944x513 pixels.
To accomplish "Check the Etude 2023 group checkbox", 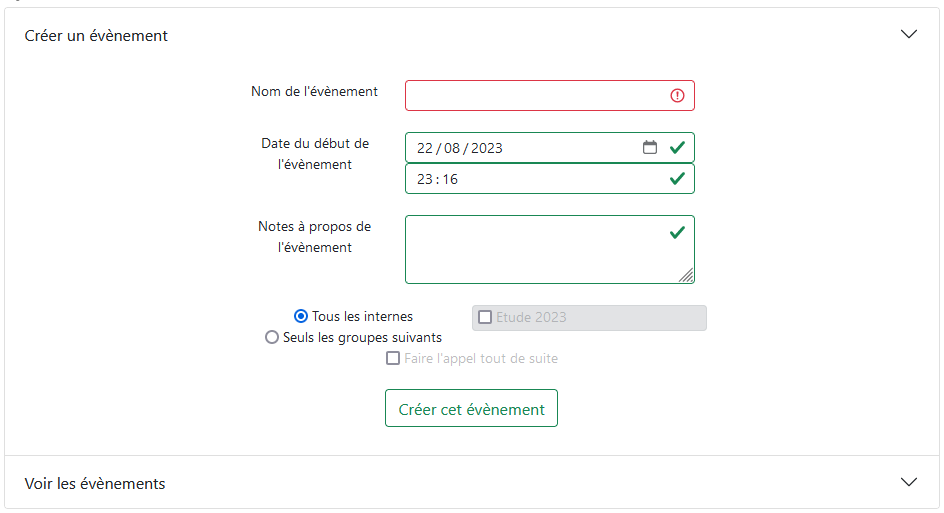I will tap(485, 317).
